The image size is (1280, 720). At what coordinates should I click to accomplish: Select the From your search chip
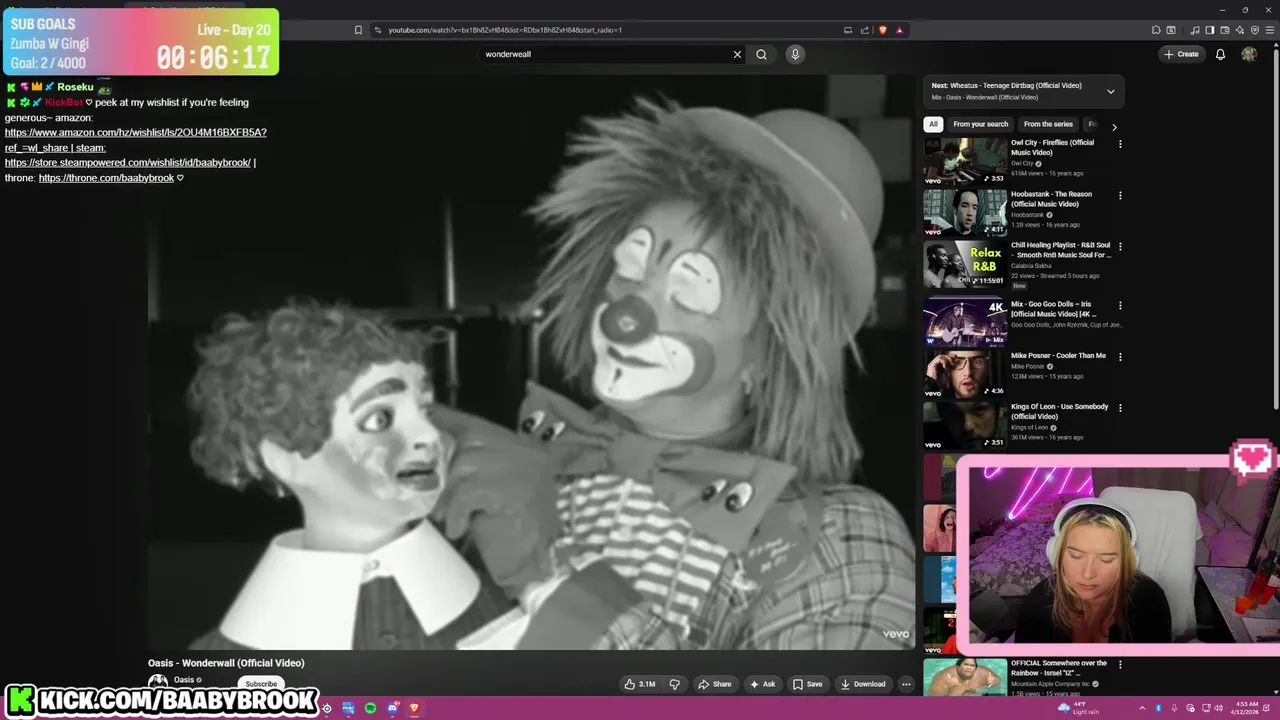980,124
